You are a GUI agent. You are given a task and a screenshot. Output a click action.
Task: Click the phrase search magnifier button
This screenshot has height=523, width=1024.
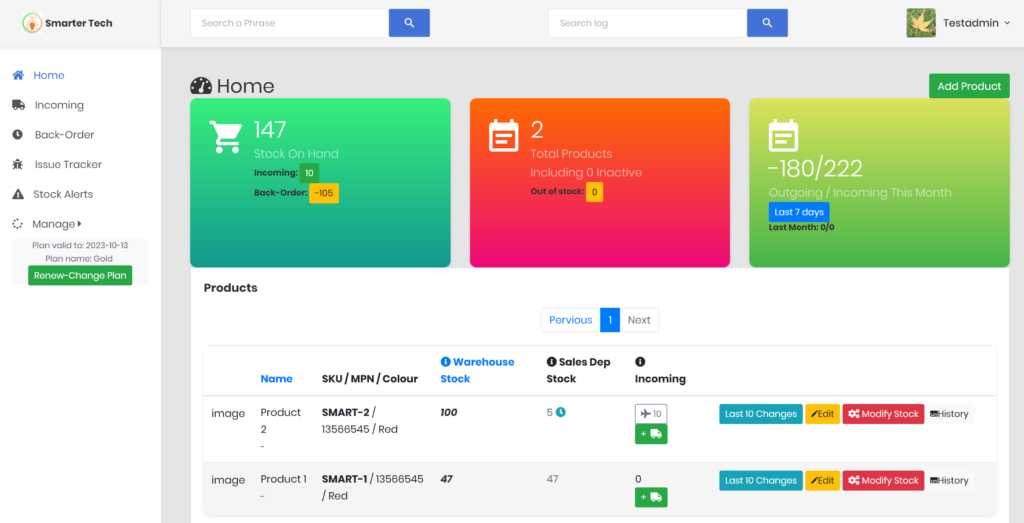(409, 23)
